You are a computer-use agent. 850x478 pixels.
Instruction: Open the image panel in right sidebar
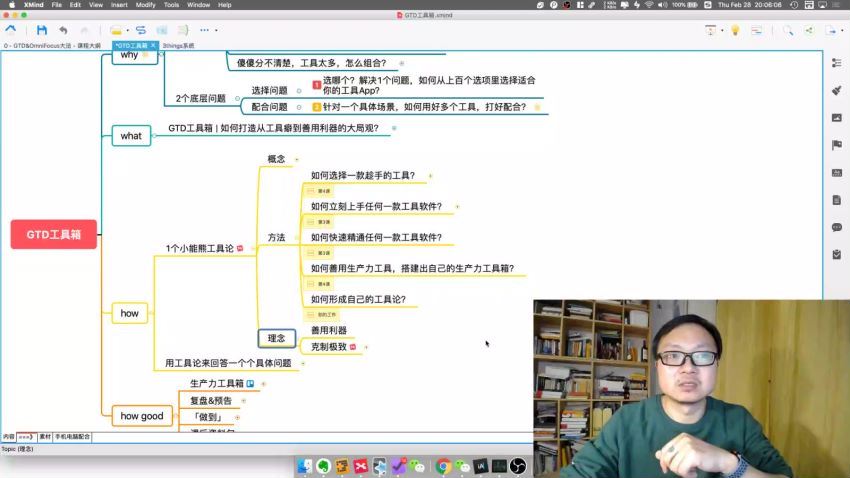point(836,118)
